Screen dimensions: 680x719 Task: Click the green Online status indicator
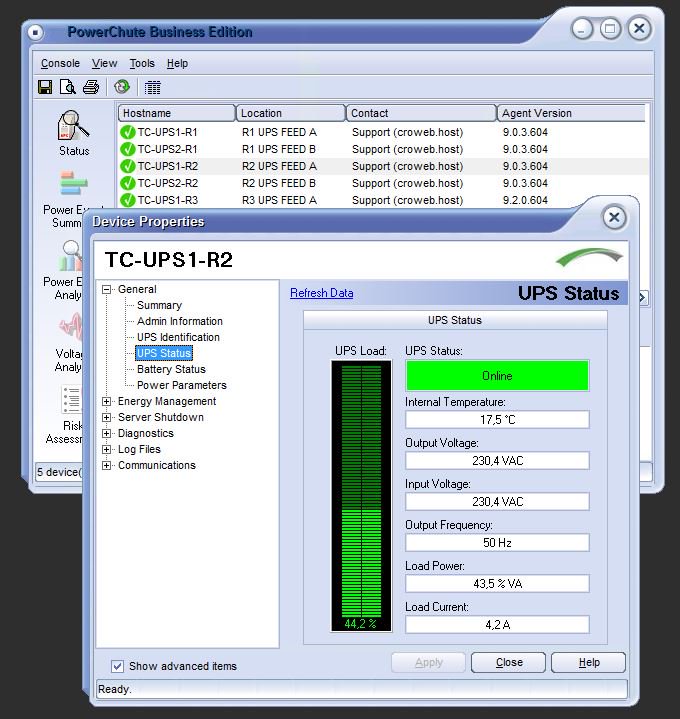click(x=497, y=376)
